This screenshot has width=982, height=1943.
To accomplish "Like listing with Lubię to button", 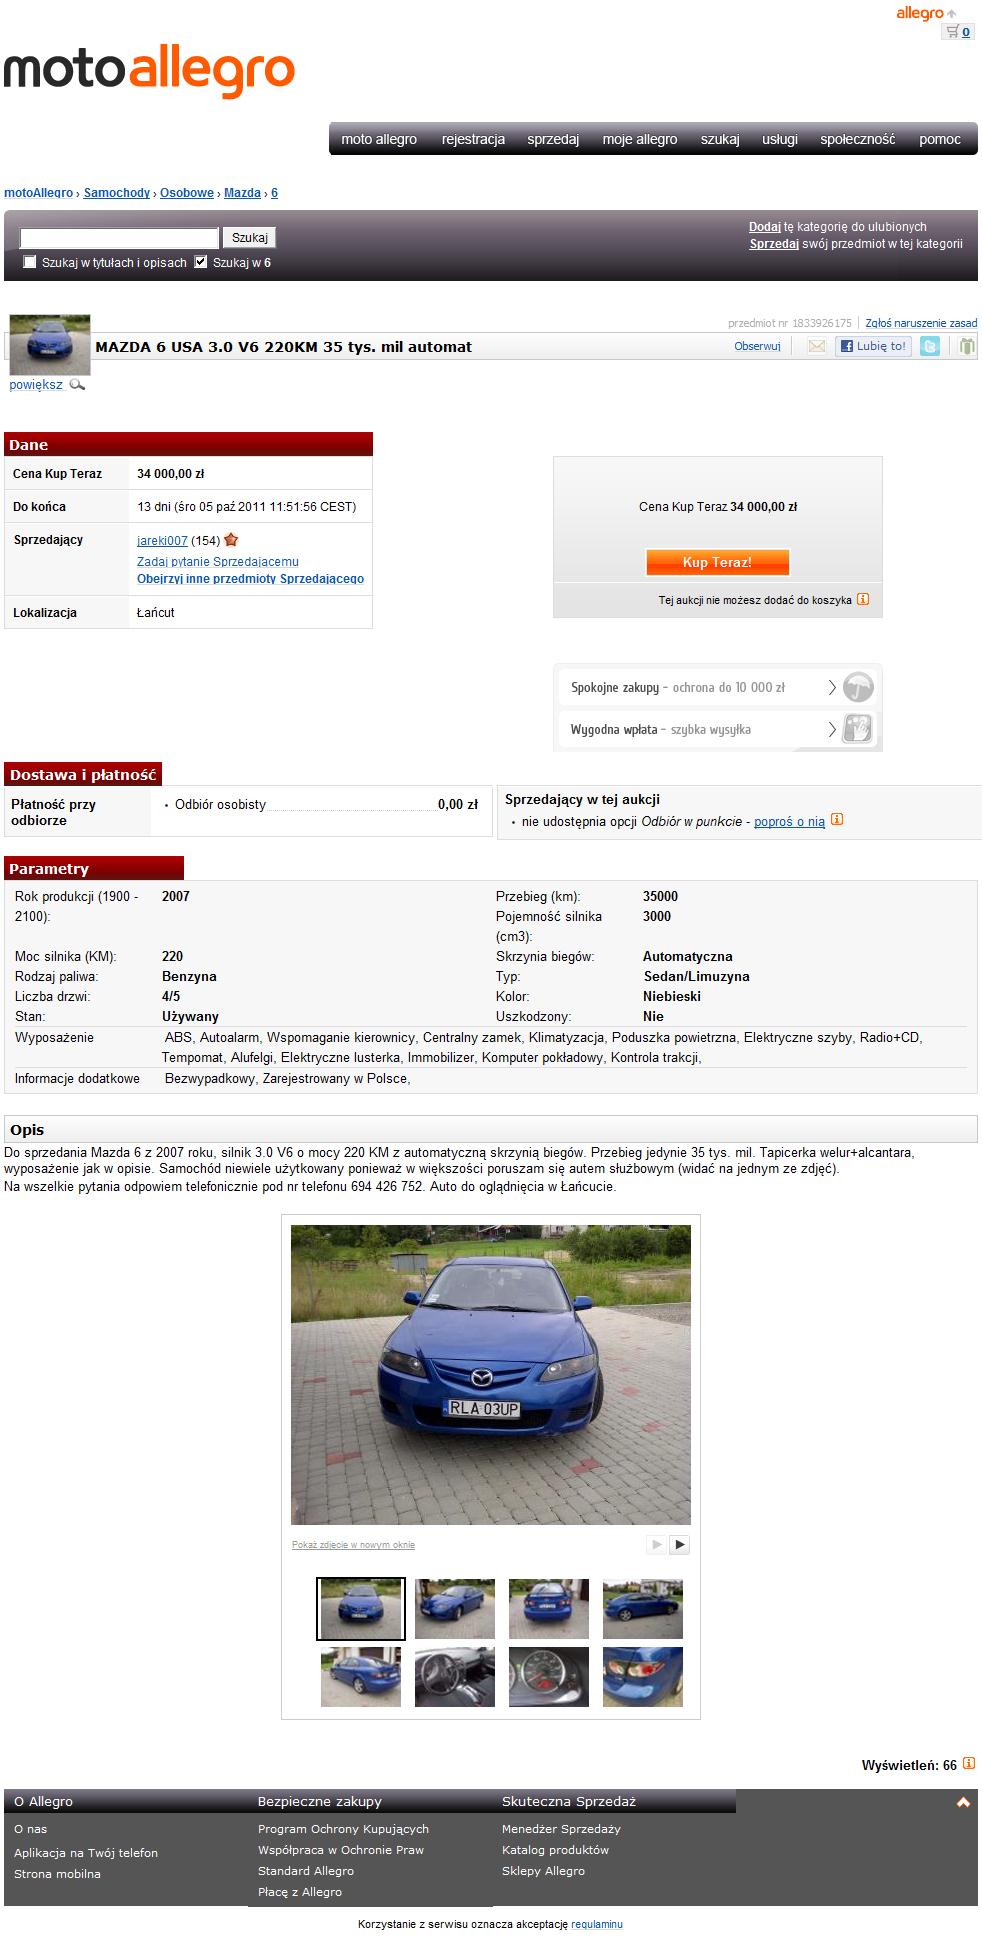I will click(873, 346).
